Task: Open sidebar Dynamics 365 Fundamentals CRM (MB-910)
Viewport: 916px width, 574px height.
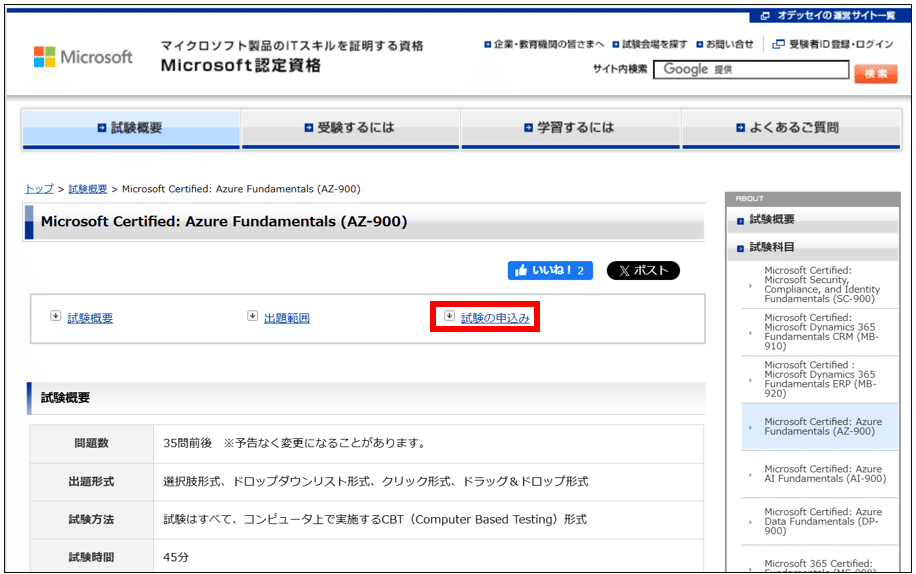Action: [x=820, y=332]
